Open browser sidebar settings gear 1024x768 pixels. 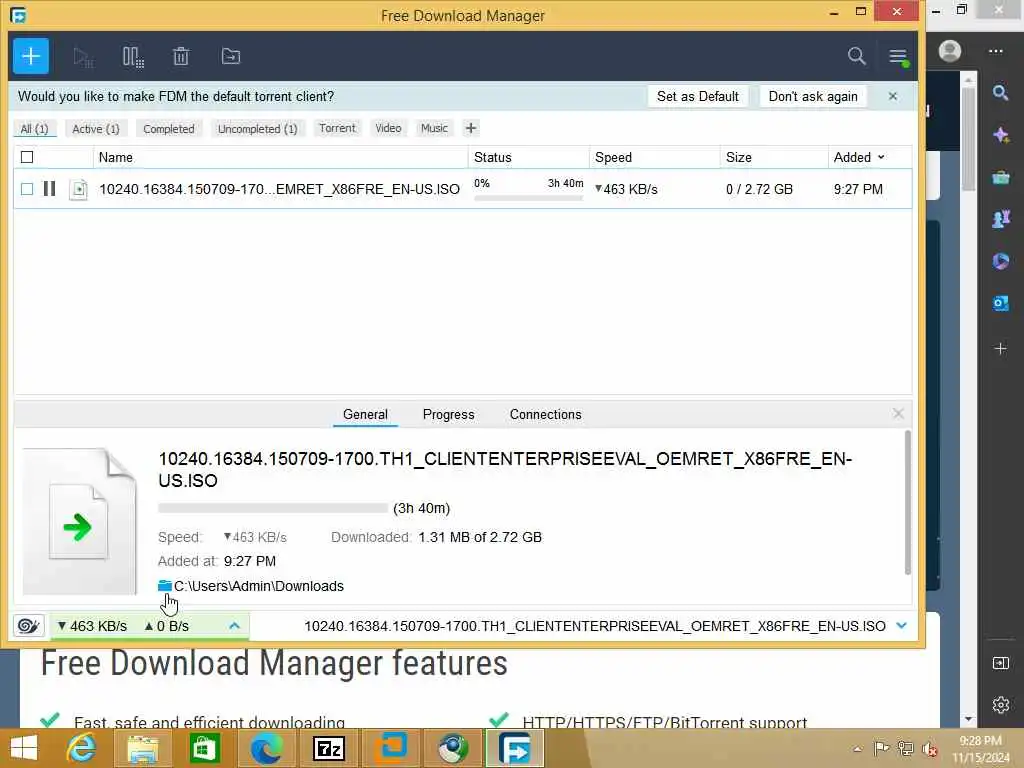point(1000,705)
